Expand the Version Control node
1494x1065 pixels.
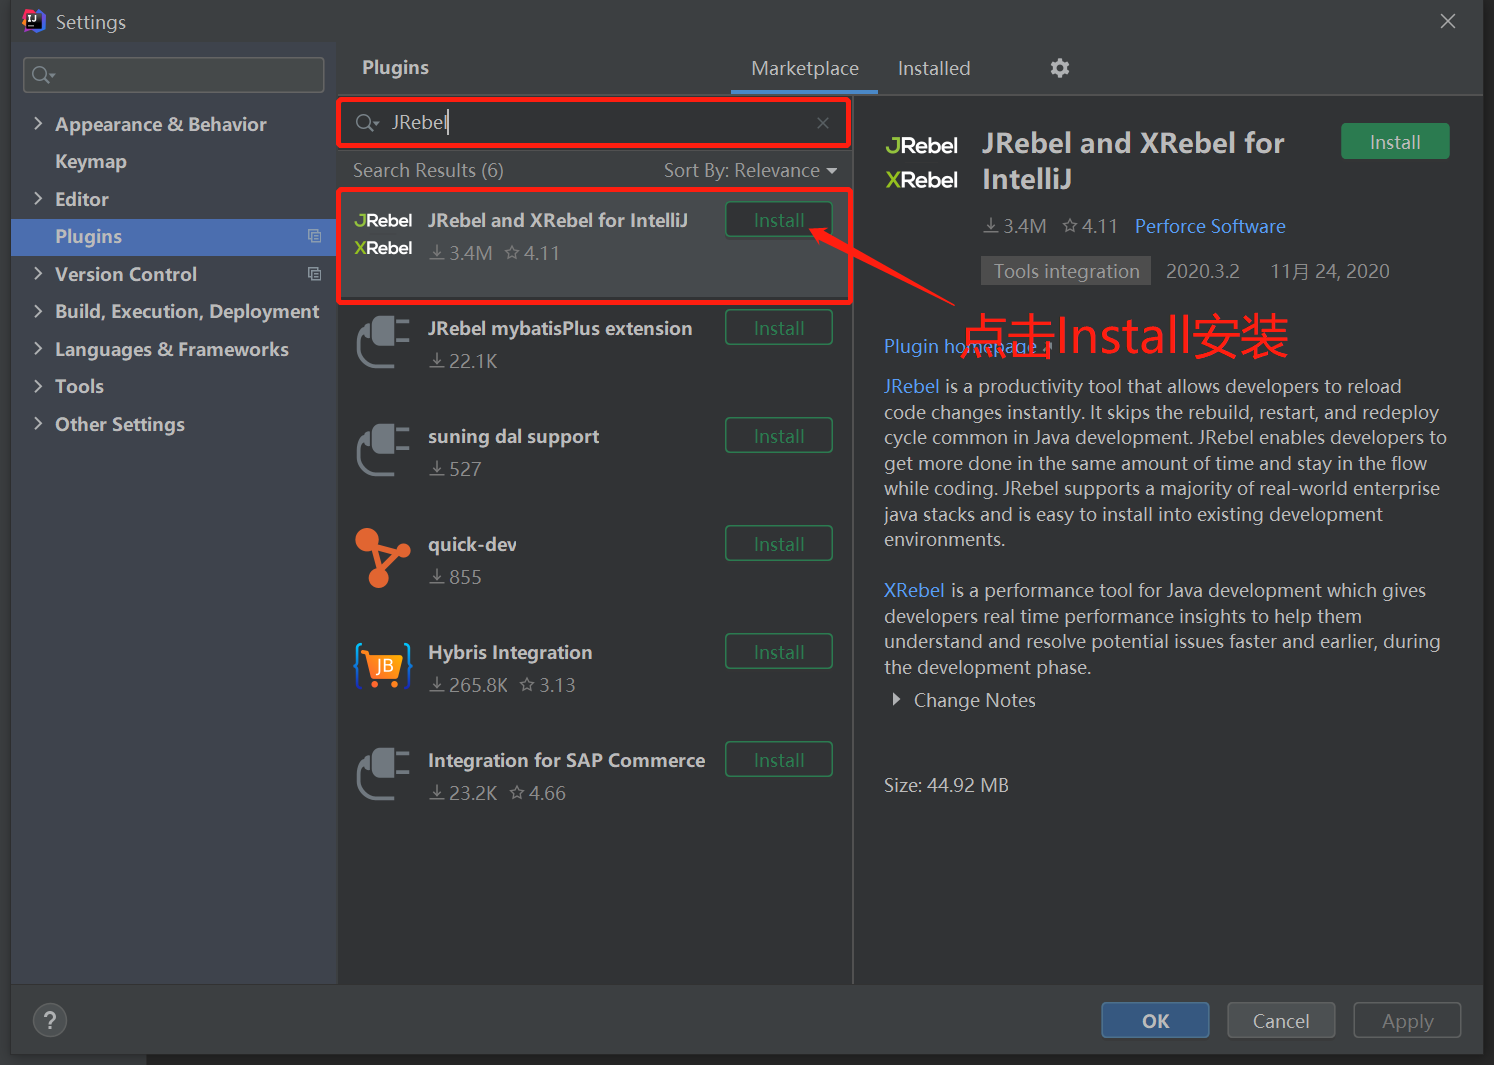tap(38, 273)
